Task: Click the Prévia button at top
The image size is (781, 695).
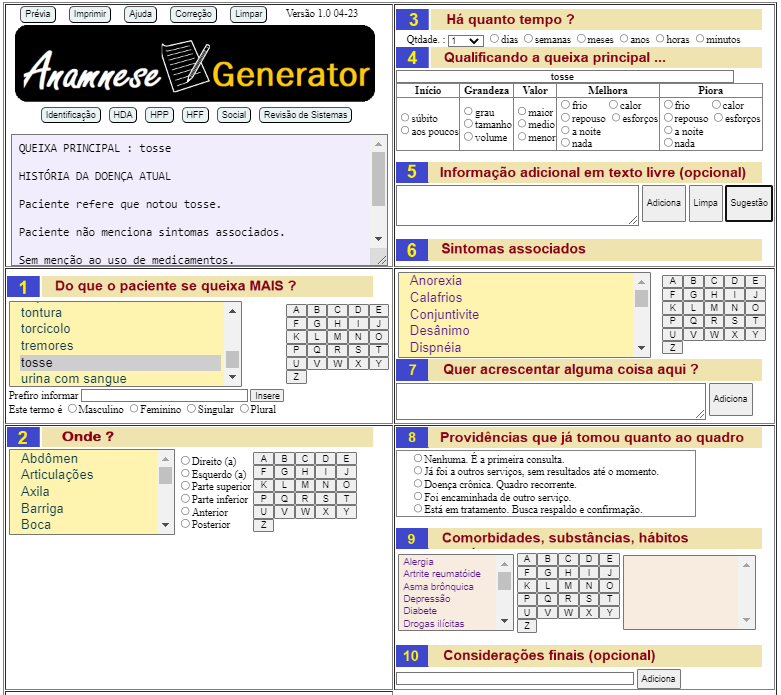Action: [39, 15]
